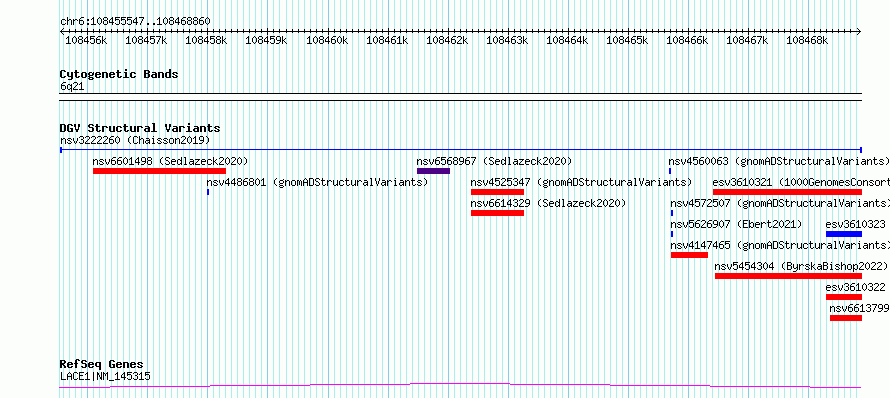Click the 108468k ruler position
The image size is (890, 398).
pyautogui.click(x=807, y=40)
